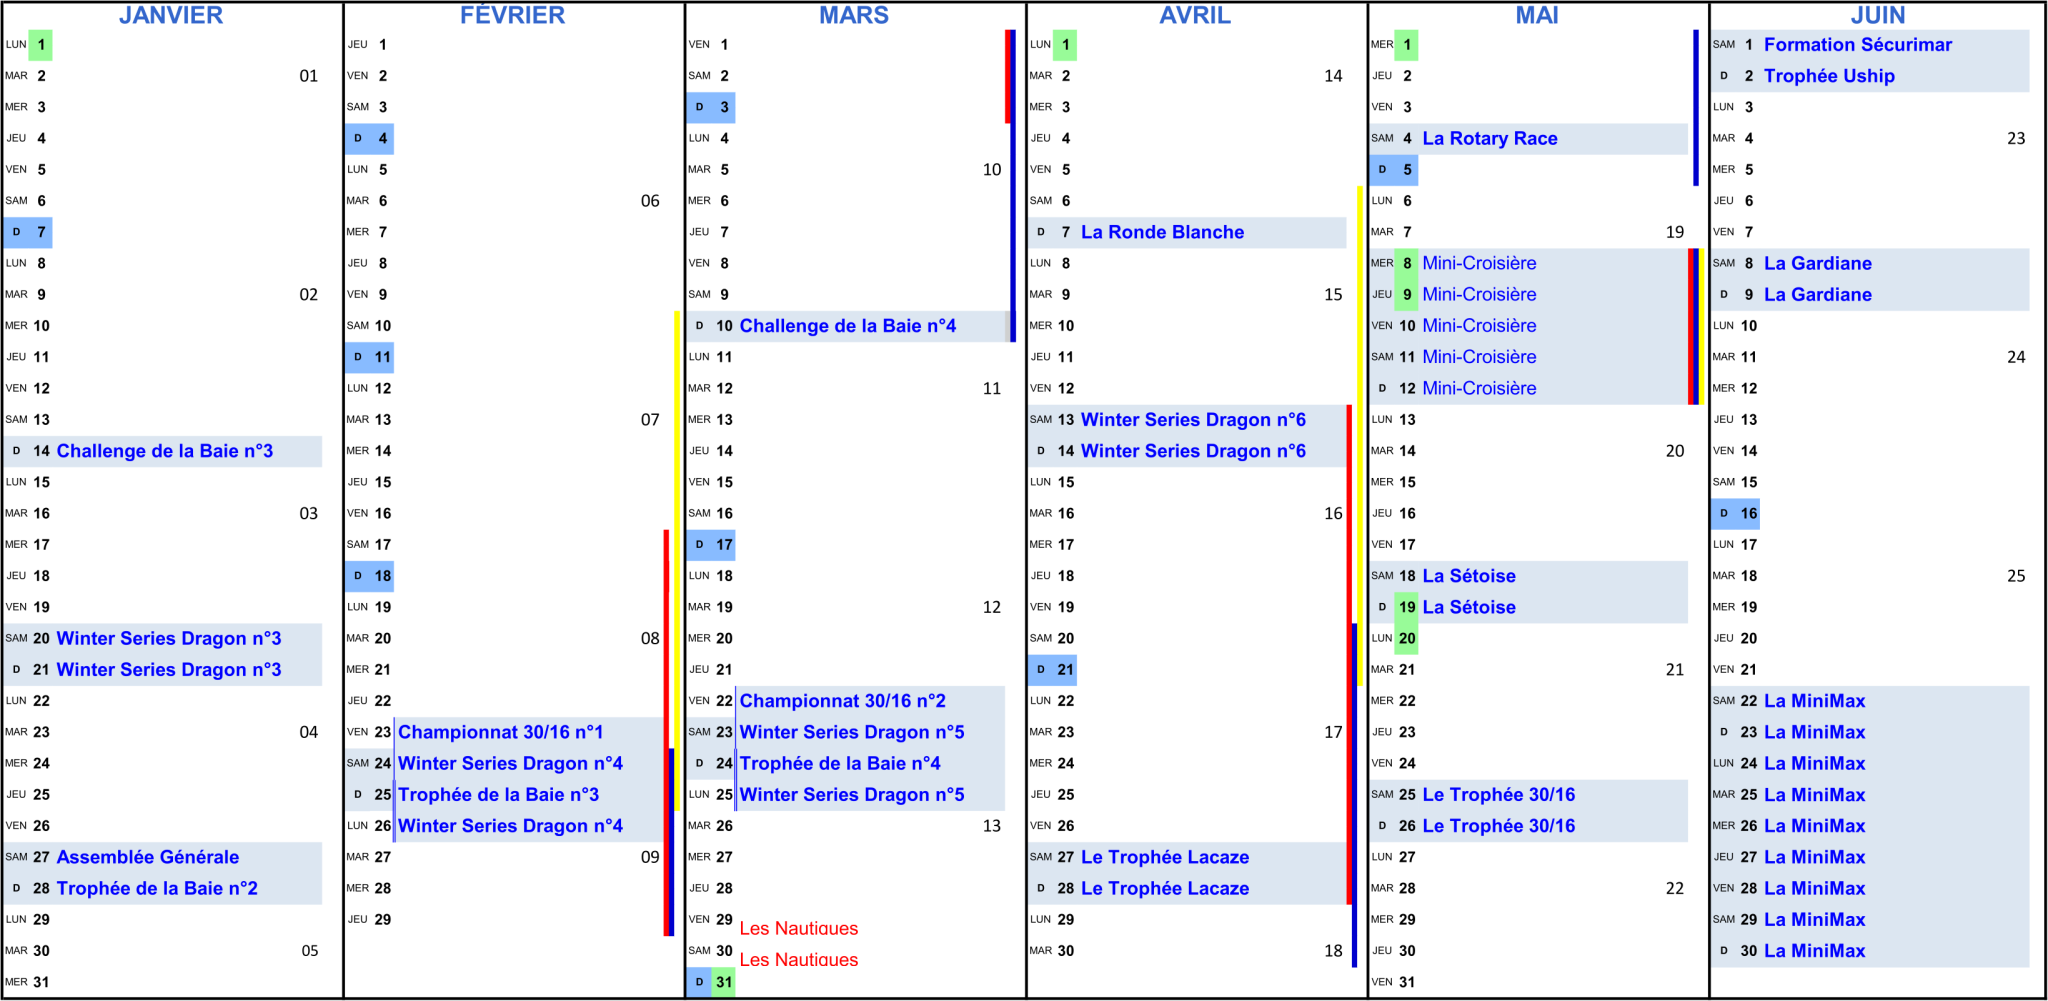Select Winter Series Dragon n°5 on March 25
The height and width of the screenshot is (1001, 2048).
(x=852, y=795)
